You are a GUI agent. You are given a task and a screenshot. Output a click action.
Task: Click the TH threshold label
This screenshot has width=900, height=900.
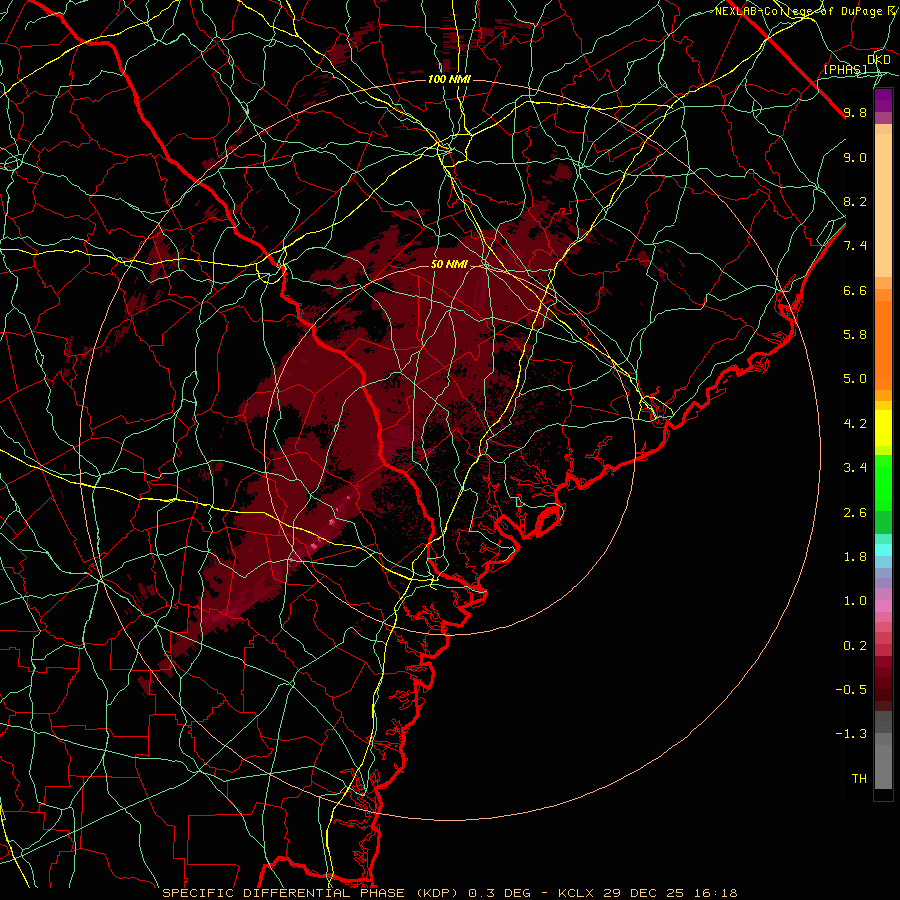click(859, 778)
